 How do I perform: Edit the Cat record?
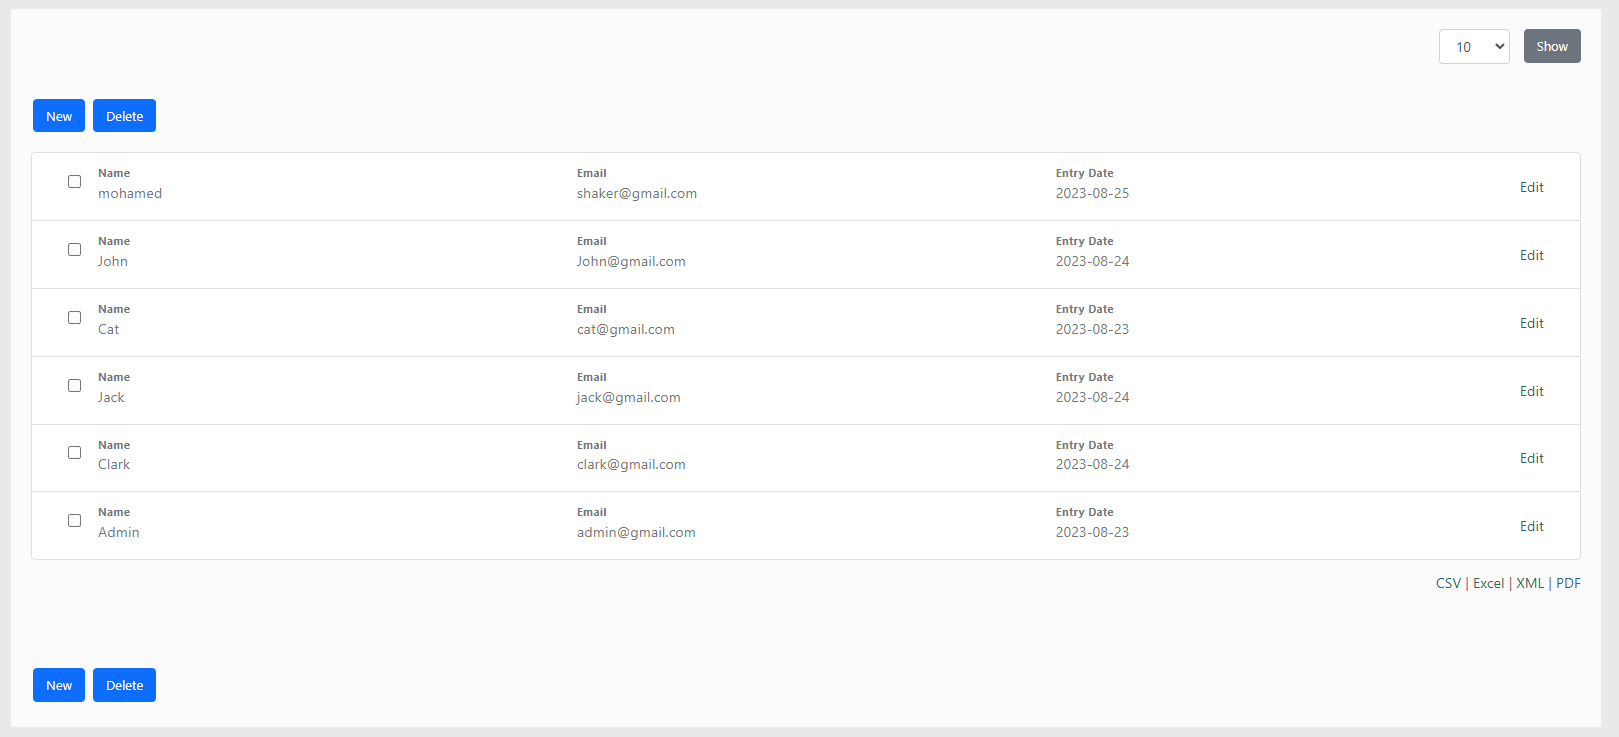click(1531, 323)
